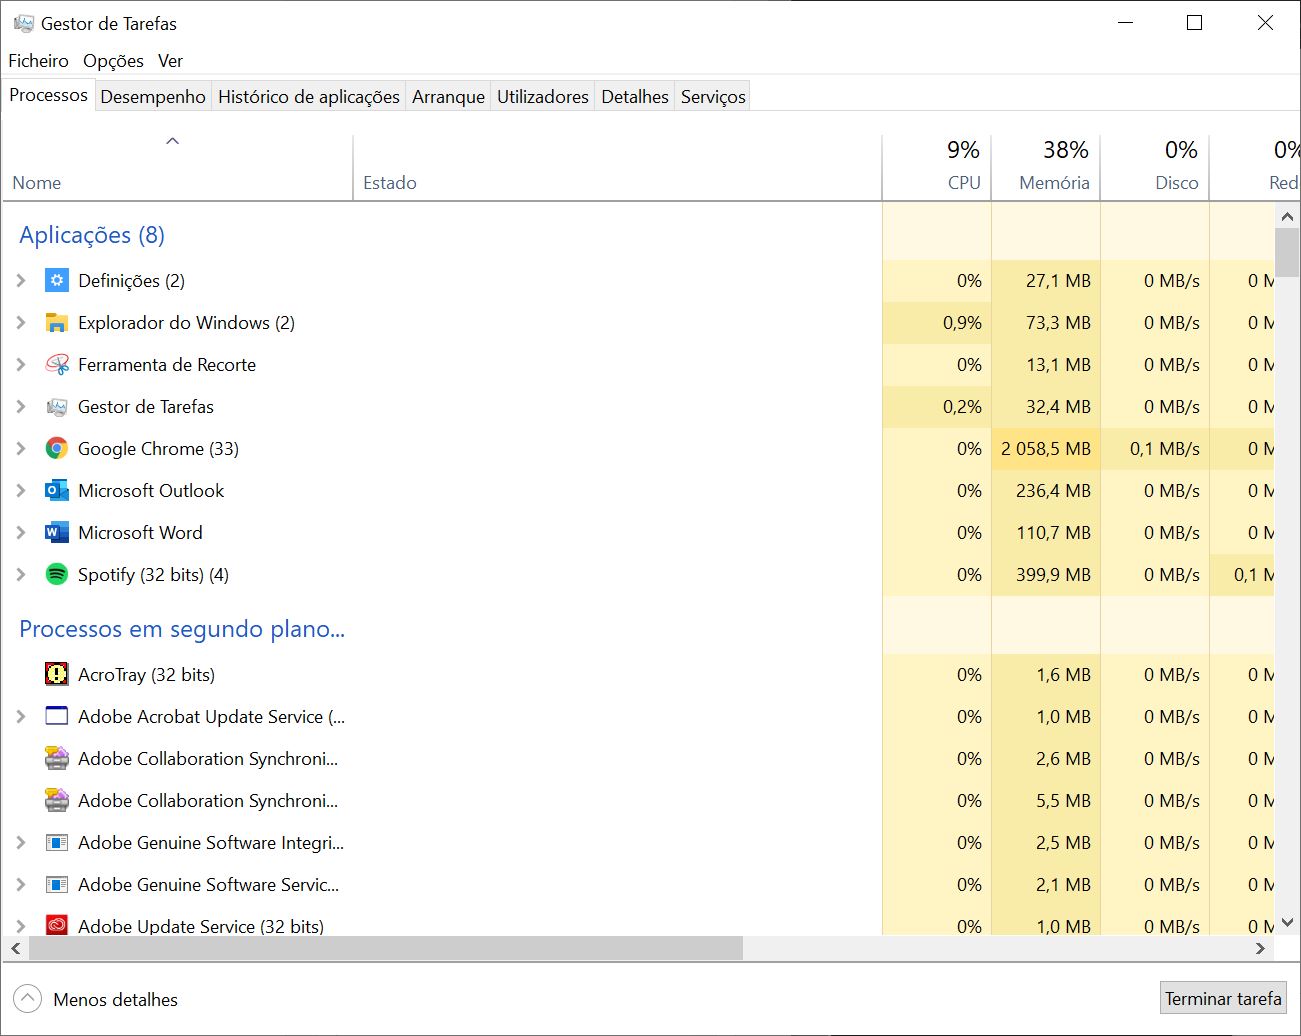Open the Opções menu
Screen dimensions: 1301x1036
113,61
